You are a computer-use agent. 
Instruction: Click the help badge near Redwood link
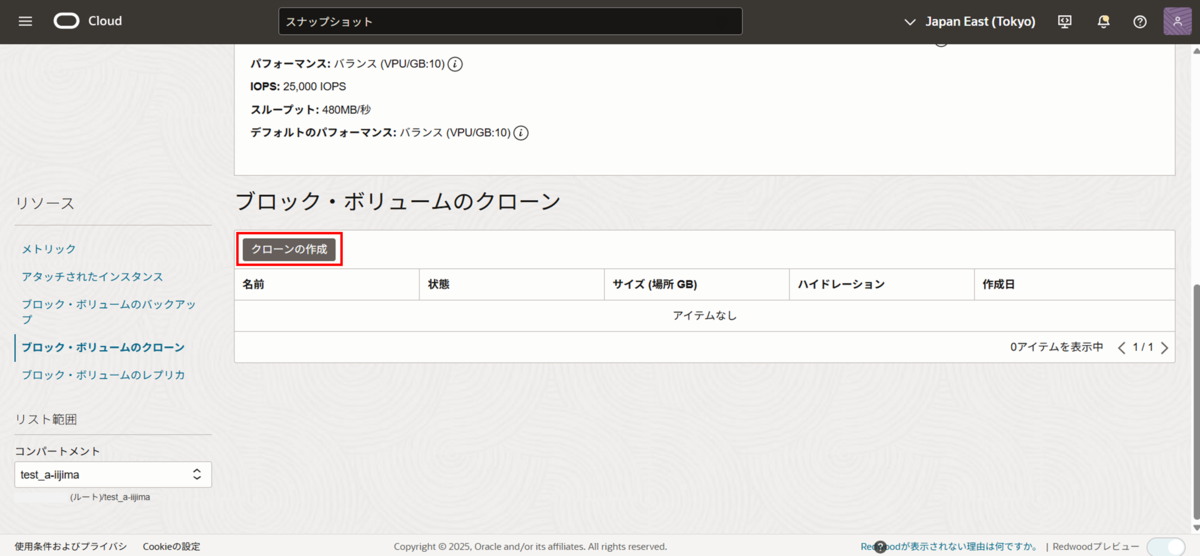click(x=880, y=547)
